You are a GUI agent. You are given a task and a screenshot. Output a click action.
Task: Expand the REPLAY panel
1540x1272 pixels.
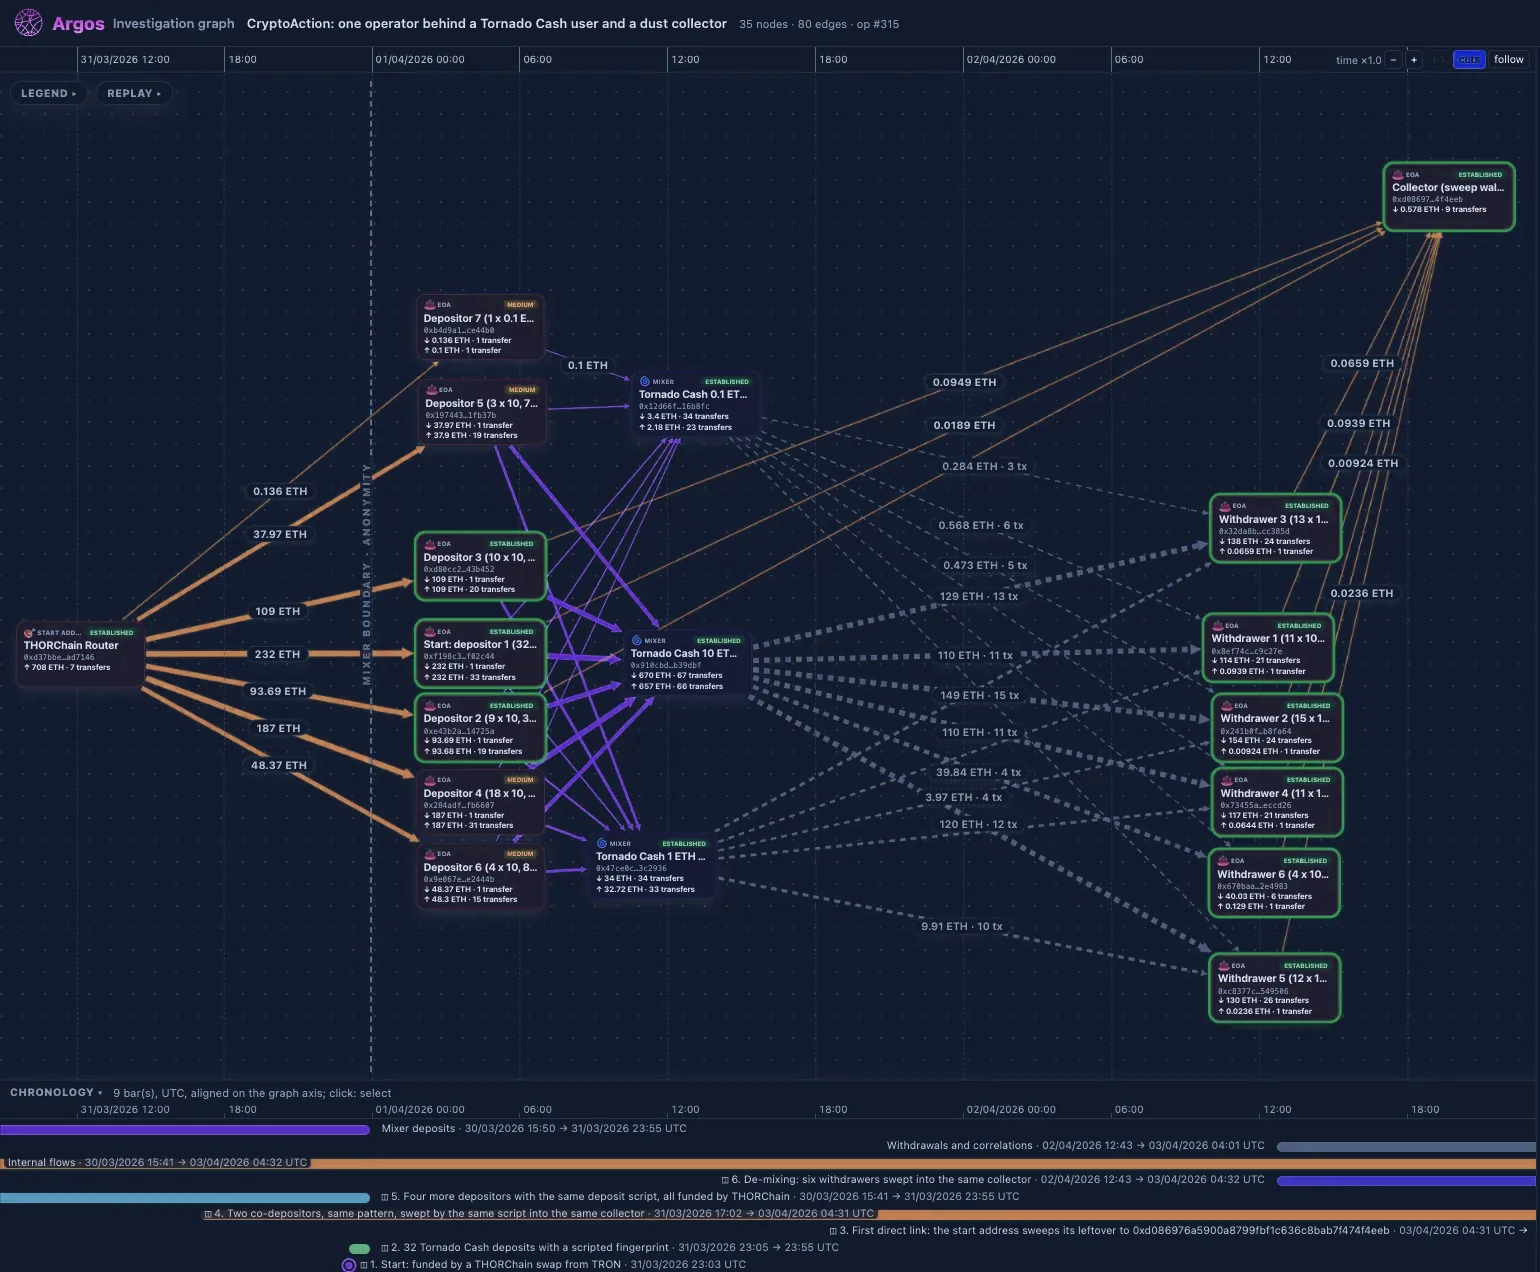[134, 93]
